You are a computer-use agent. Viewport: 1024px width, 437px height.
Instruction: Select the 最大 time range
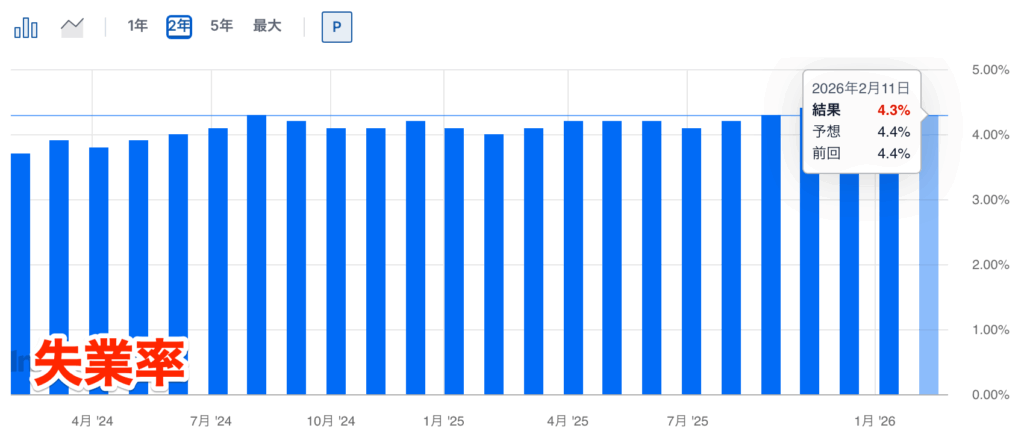(x=267, y=27)
